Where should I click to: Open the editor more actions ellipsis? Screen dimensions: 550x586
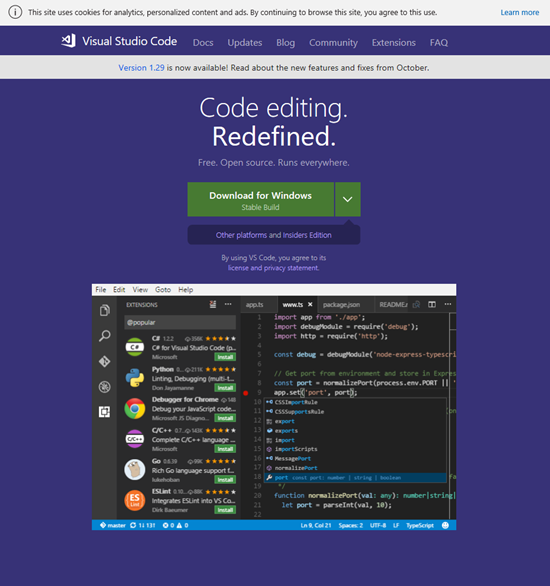[x=448, y=304]
